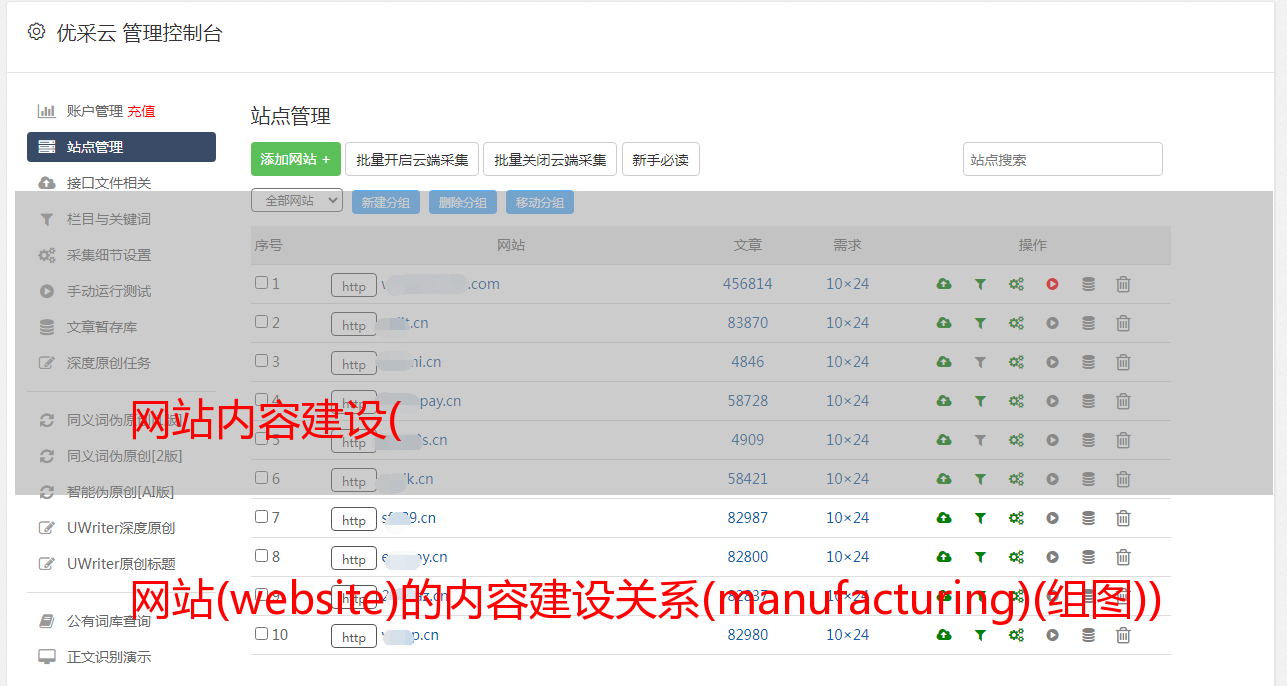The image size is (1287, 686).
Task: Open gear settings icon for the 4909 site
Action: [x=1016, y=440]
